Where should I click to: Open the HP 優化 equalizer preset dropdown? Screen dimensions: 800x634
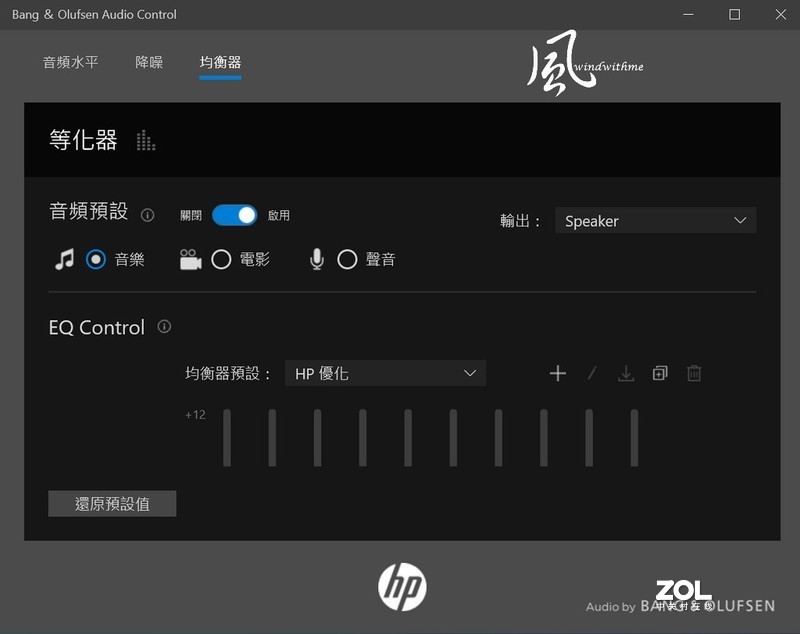(385, 372)
